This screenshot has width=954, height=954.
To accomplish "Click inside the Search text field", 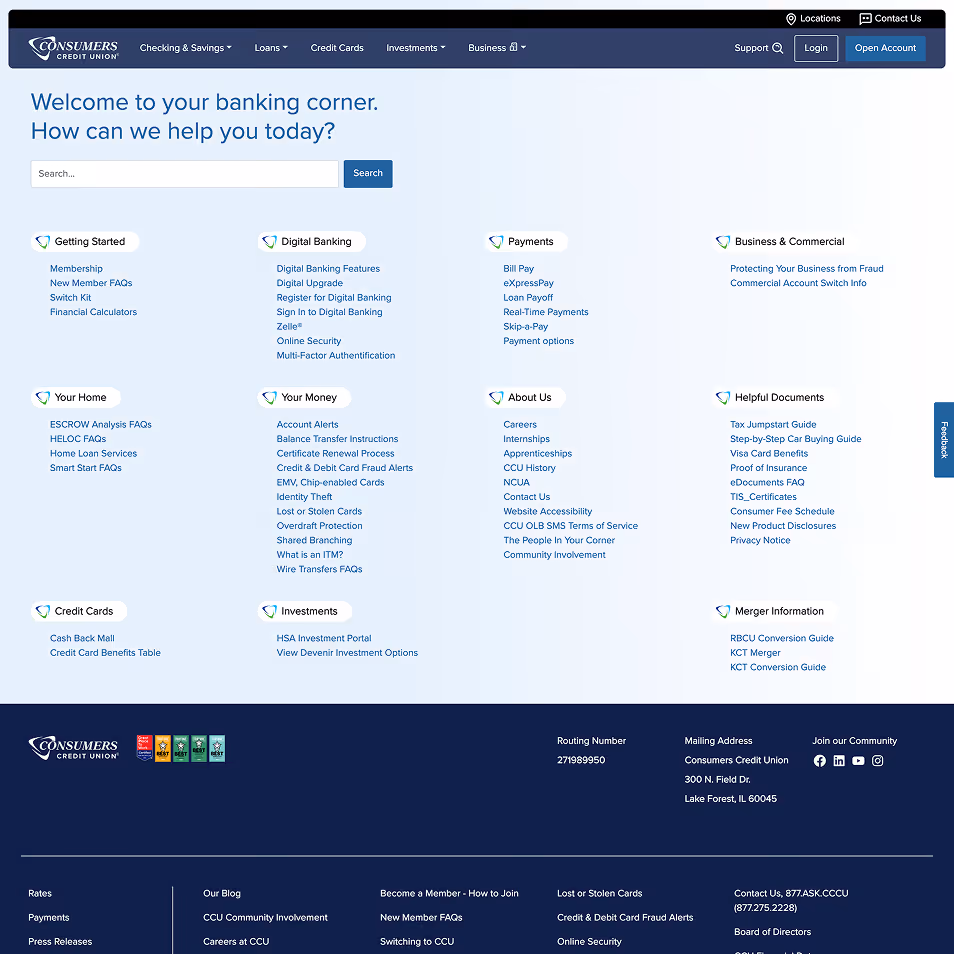I will click(x=184, y=173).
